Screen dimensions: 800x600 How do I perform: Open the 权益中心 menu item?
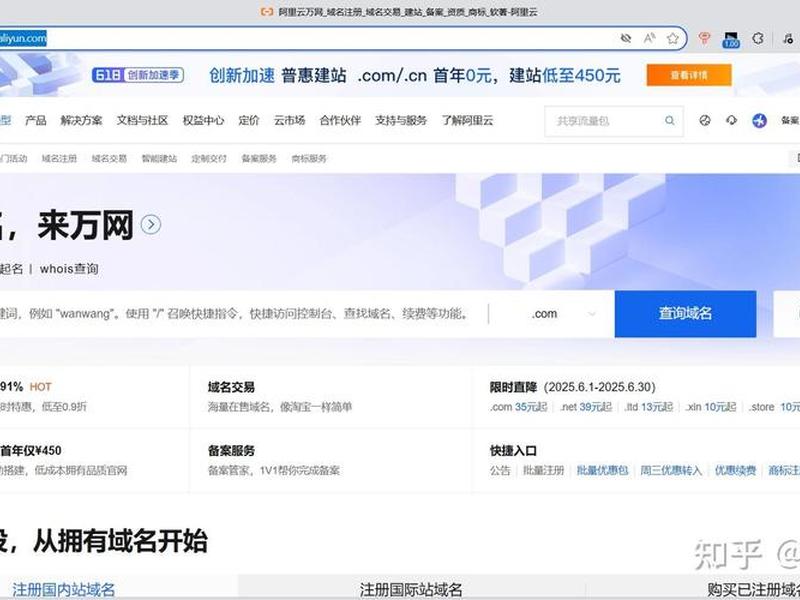(x=203, y=120)
